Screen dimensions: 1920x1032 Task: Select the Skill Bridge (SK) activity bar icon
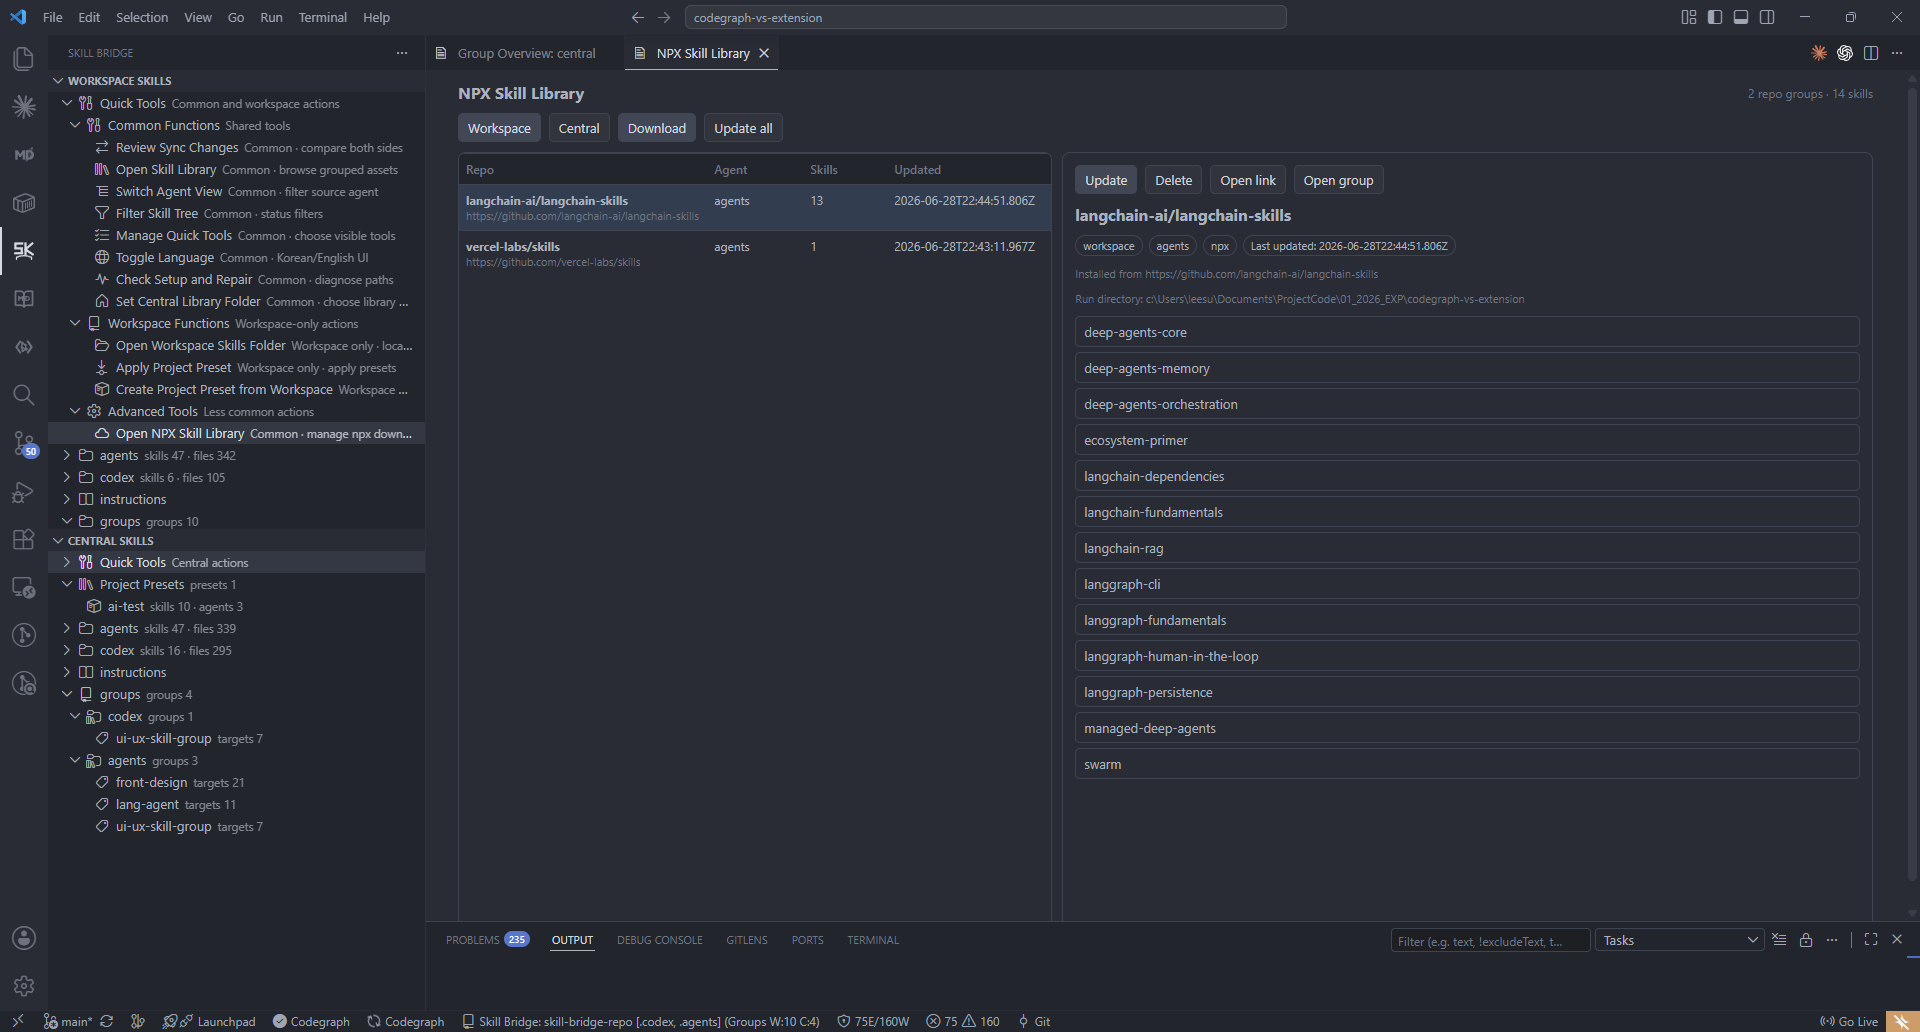tap(24, 250)
